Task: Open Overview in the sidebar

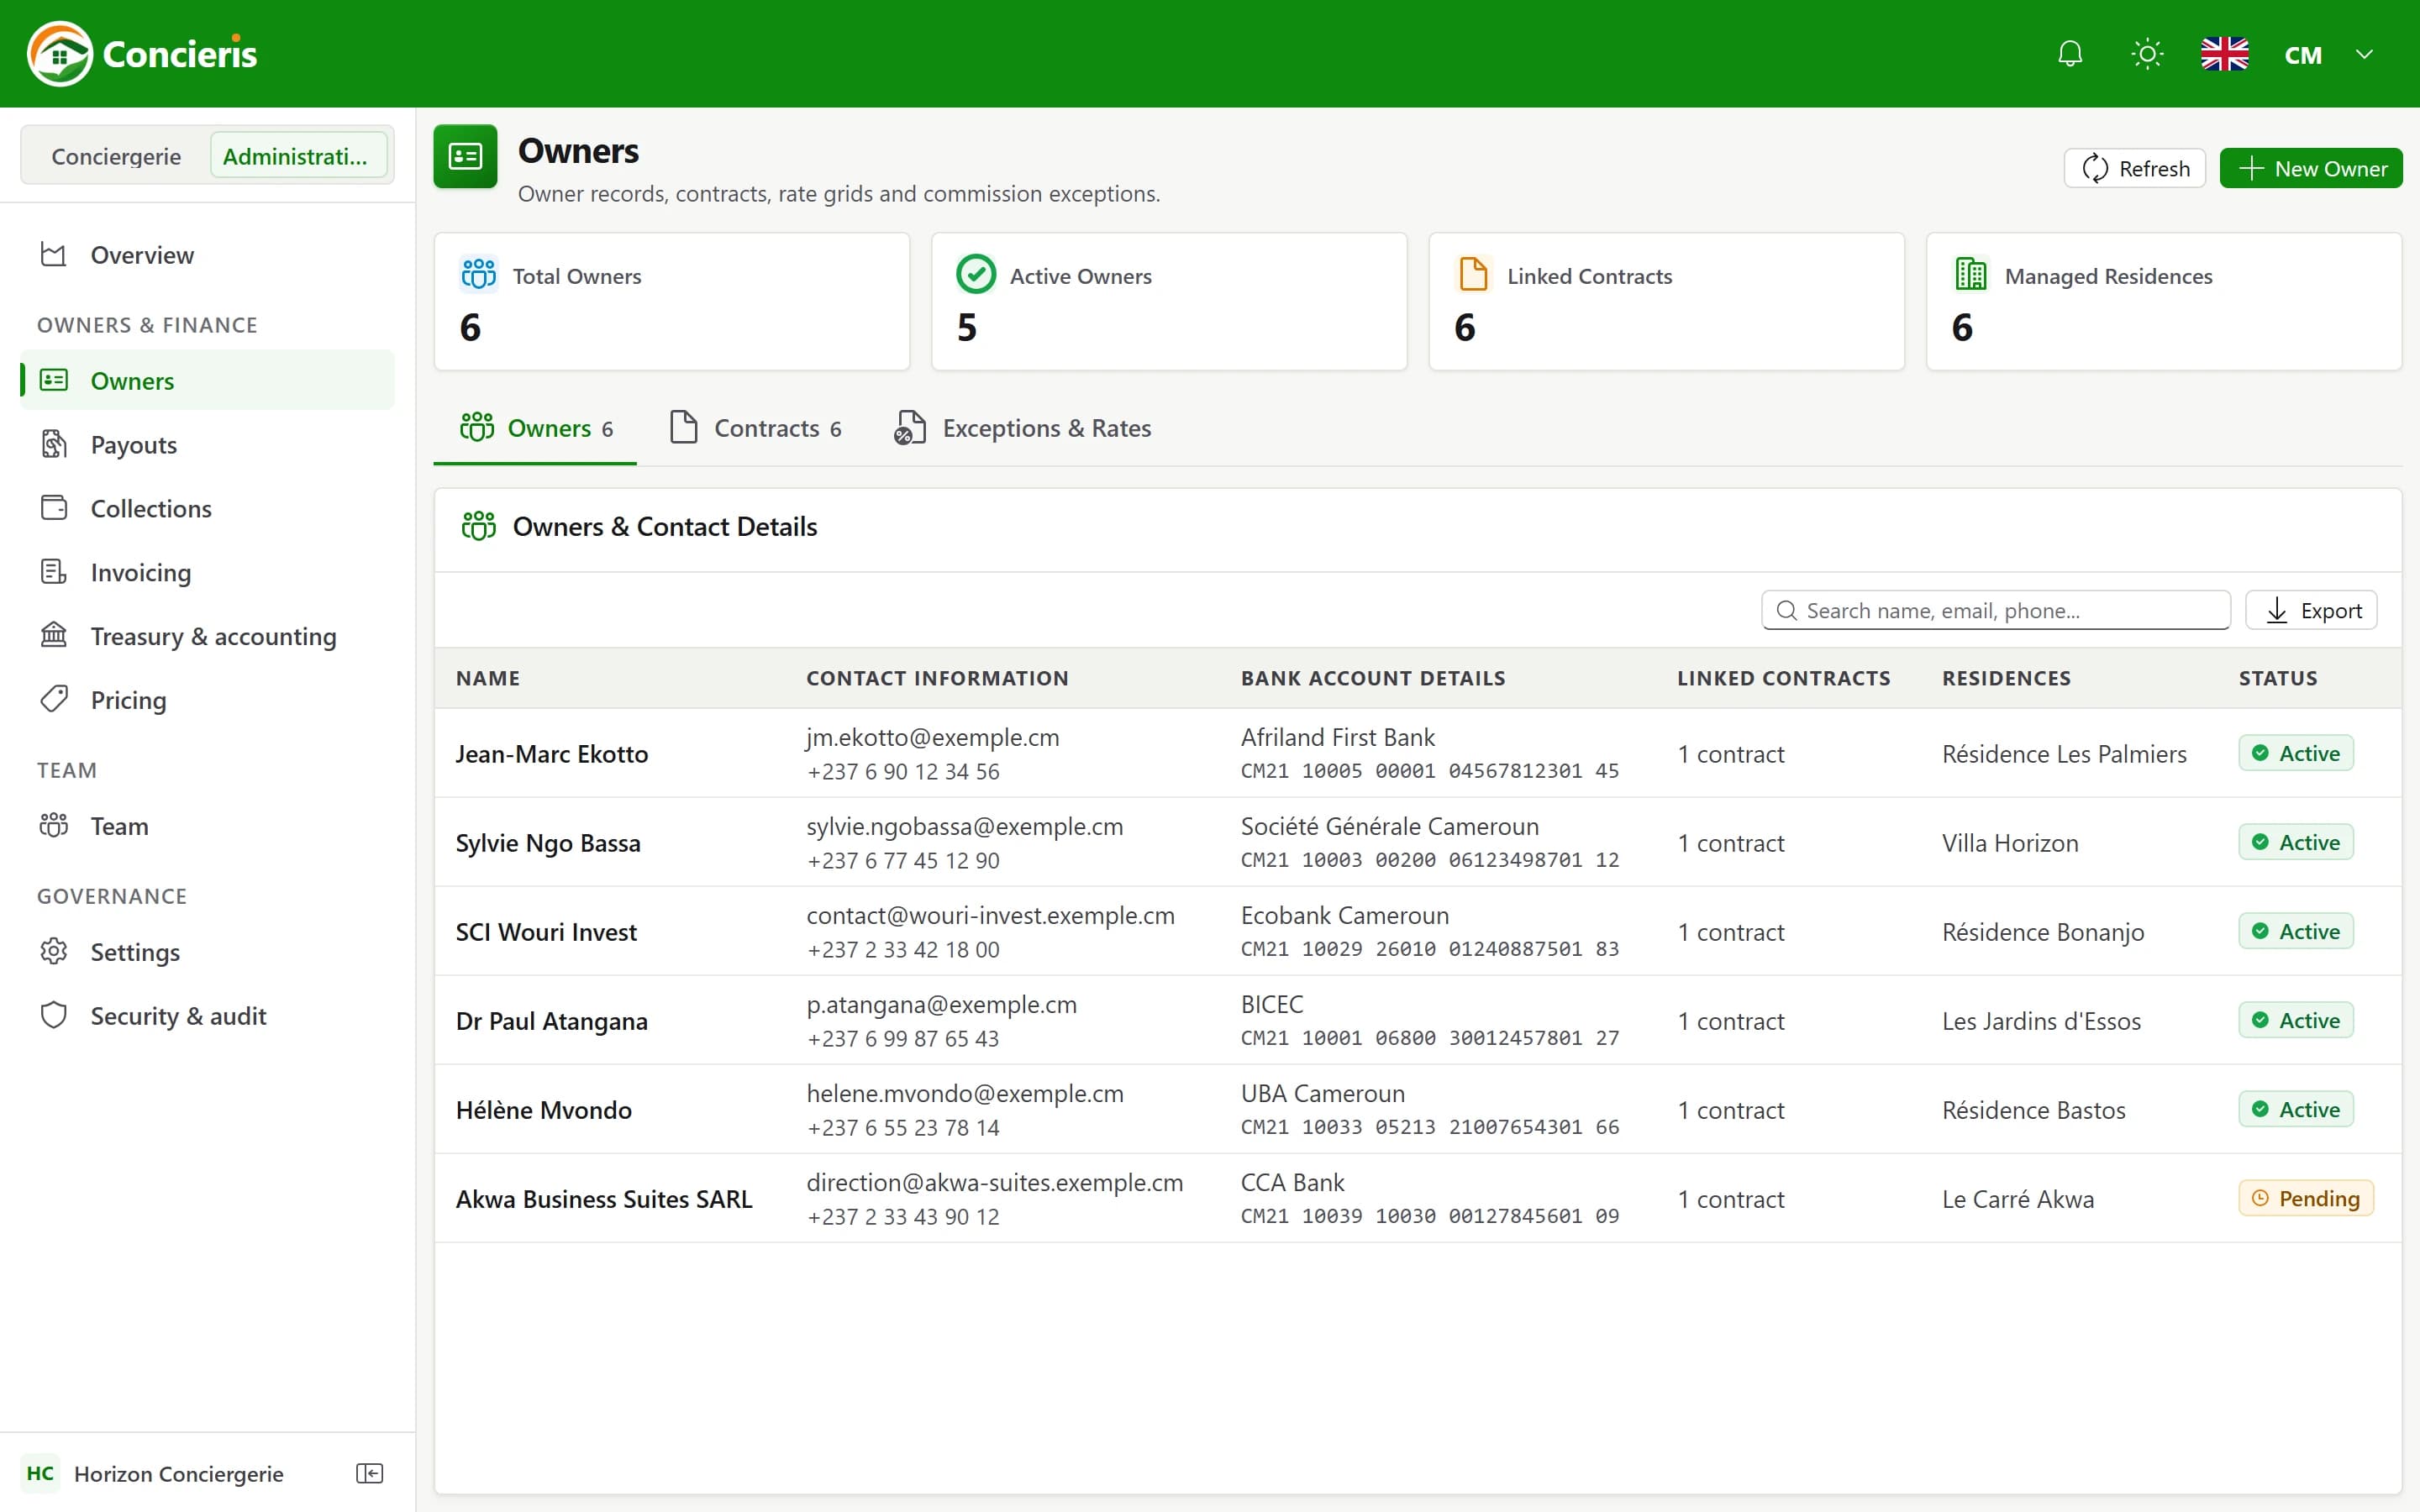Action: coord(207,255)
